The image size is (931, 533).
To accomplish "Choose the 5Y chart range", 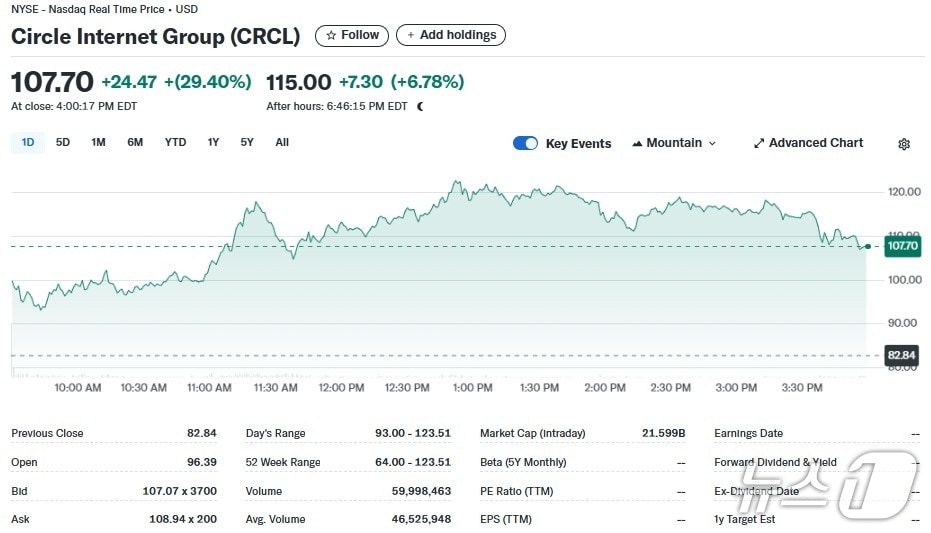I will click(247, 142).
